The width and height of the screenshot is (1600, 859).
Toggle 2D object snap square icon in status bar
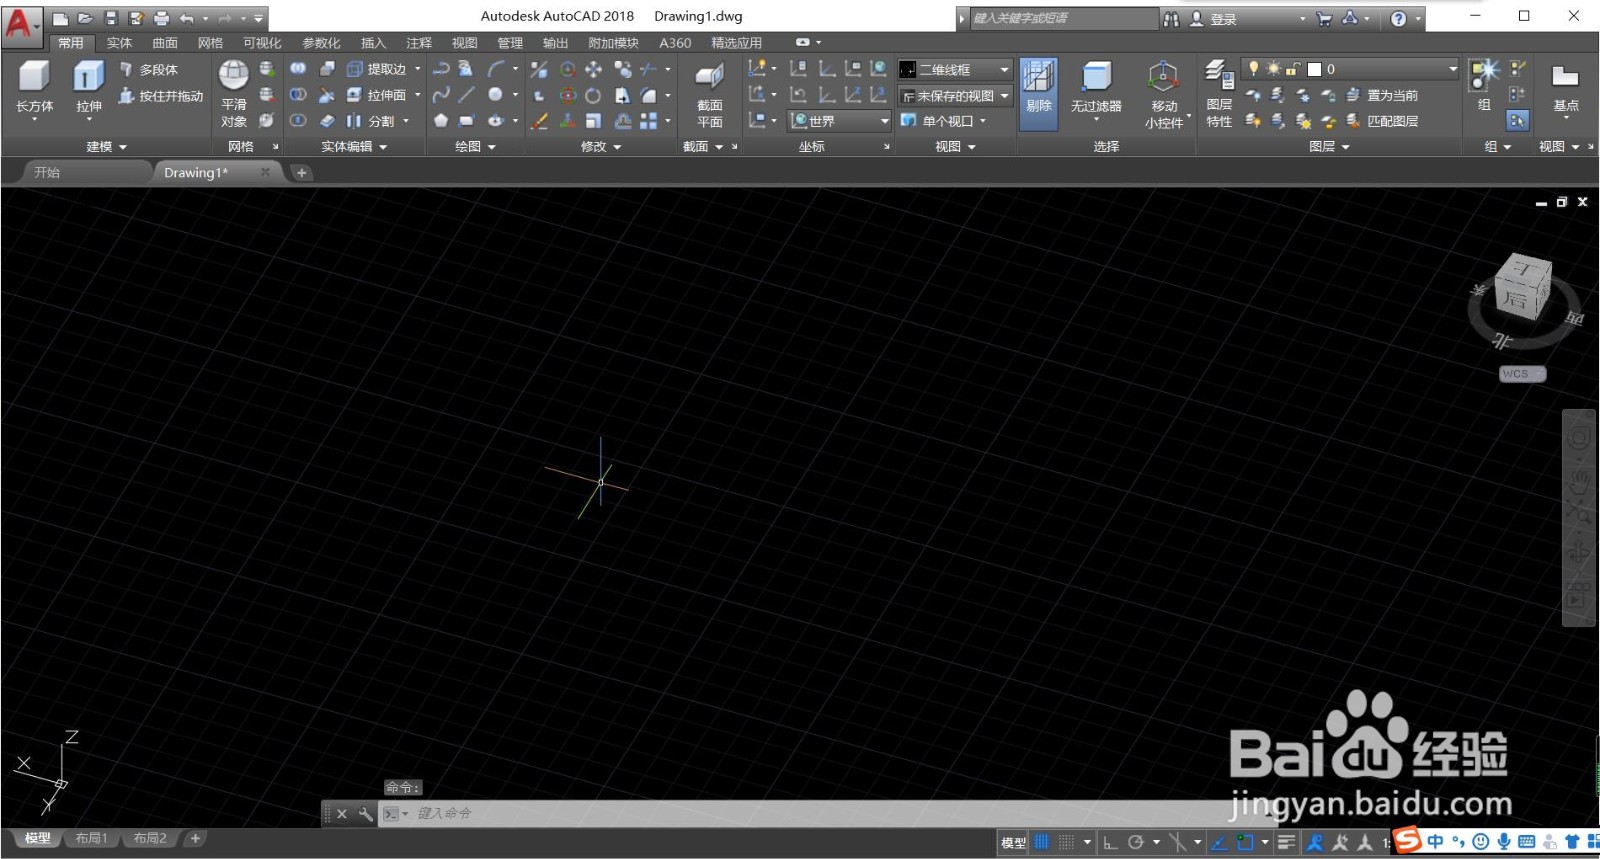pyautogui.click(x=1245, y=842)
